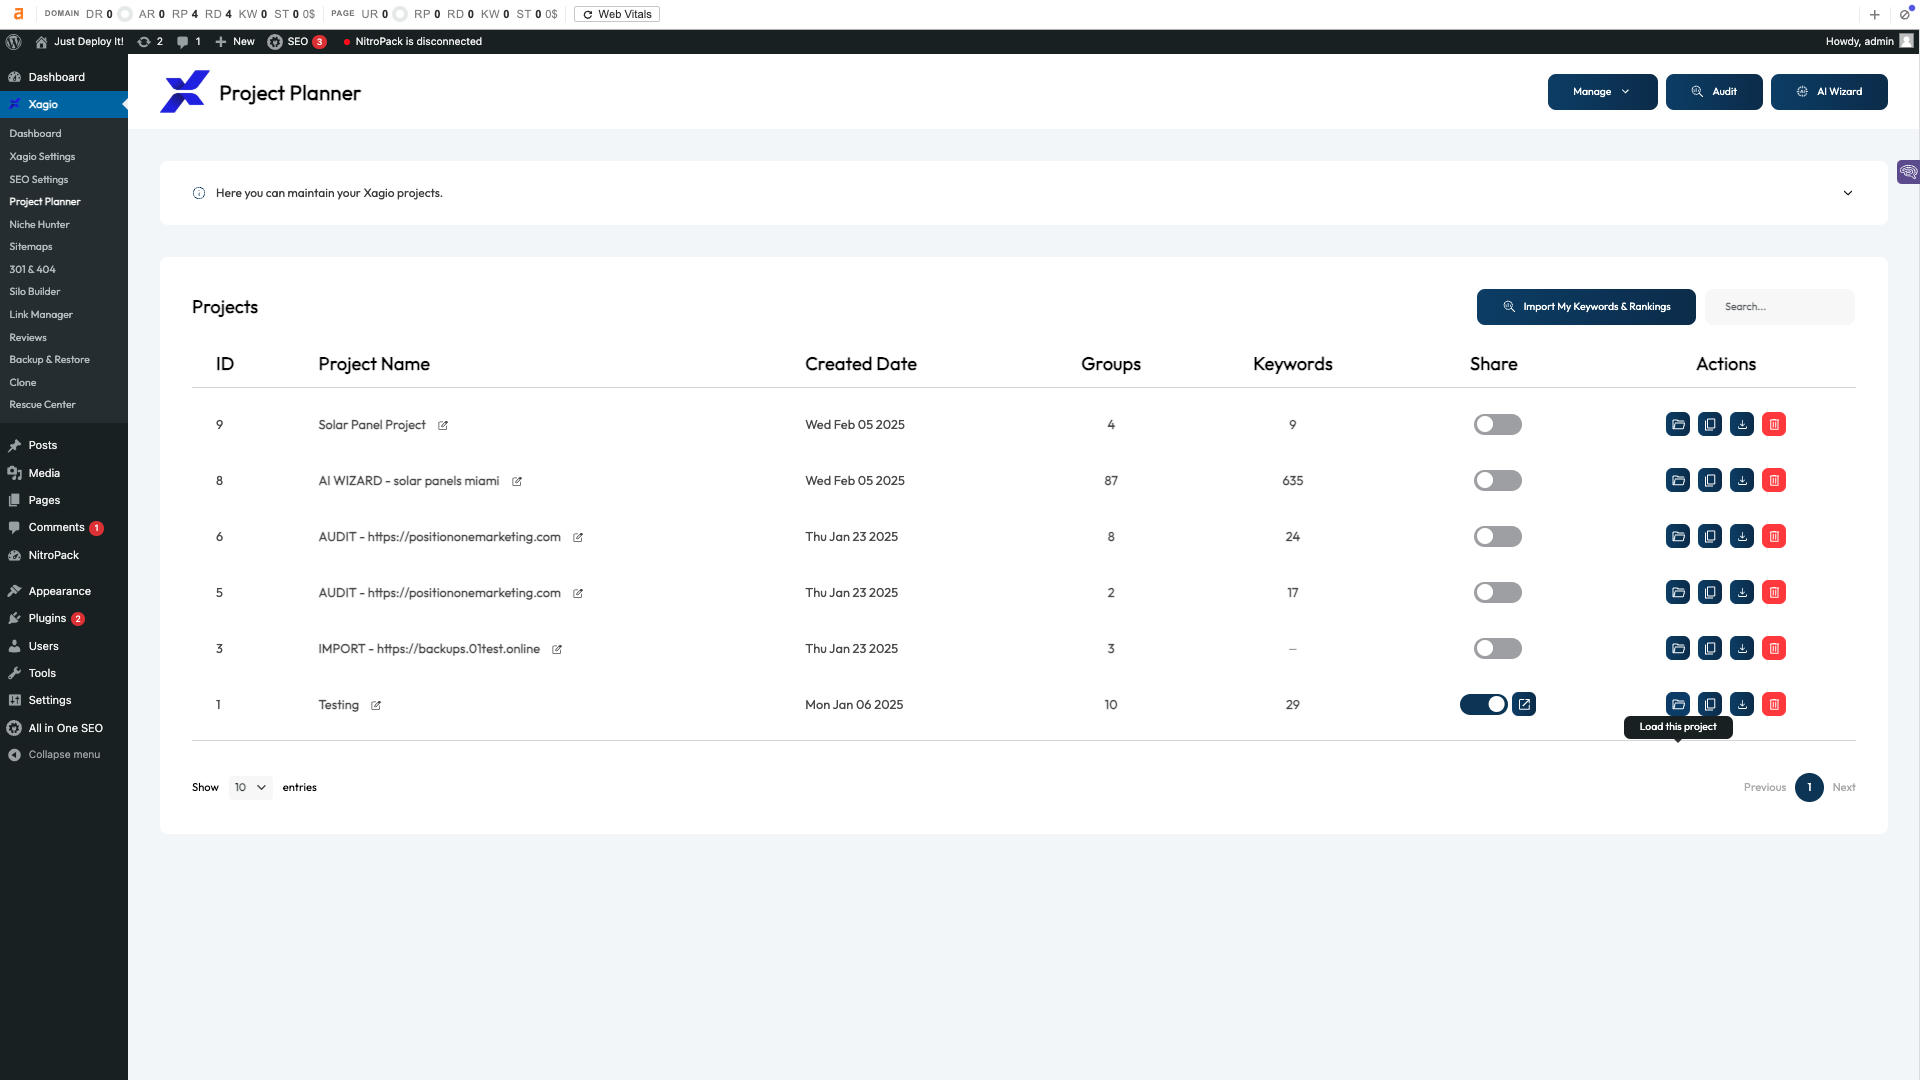The height and width of the screenshot is (1080, 1920).
Task: Open the Manage dropdown
Action: point(1602,92)
